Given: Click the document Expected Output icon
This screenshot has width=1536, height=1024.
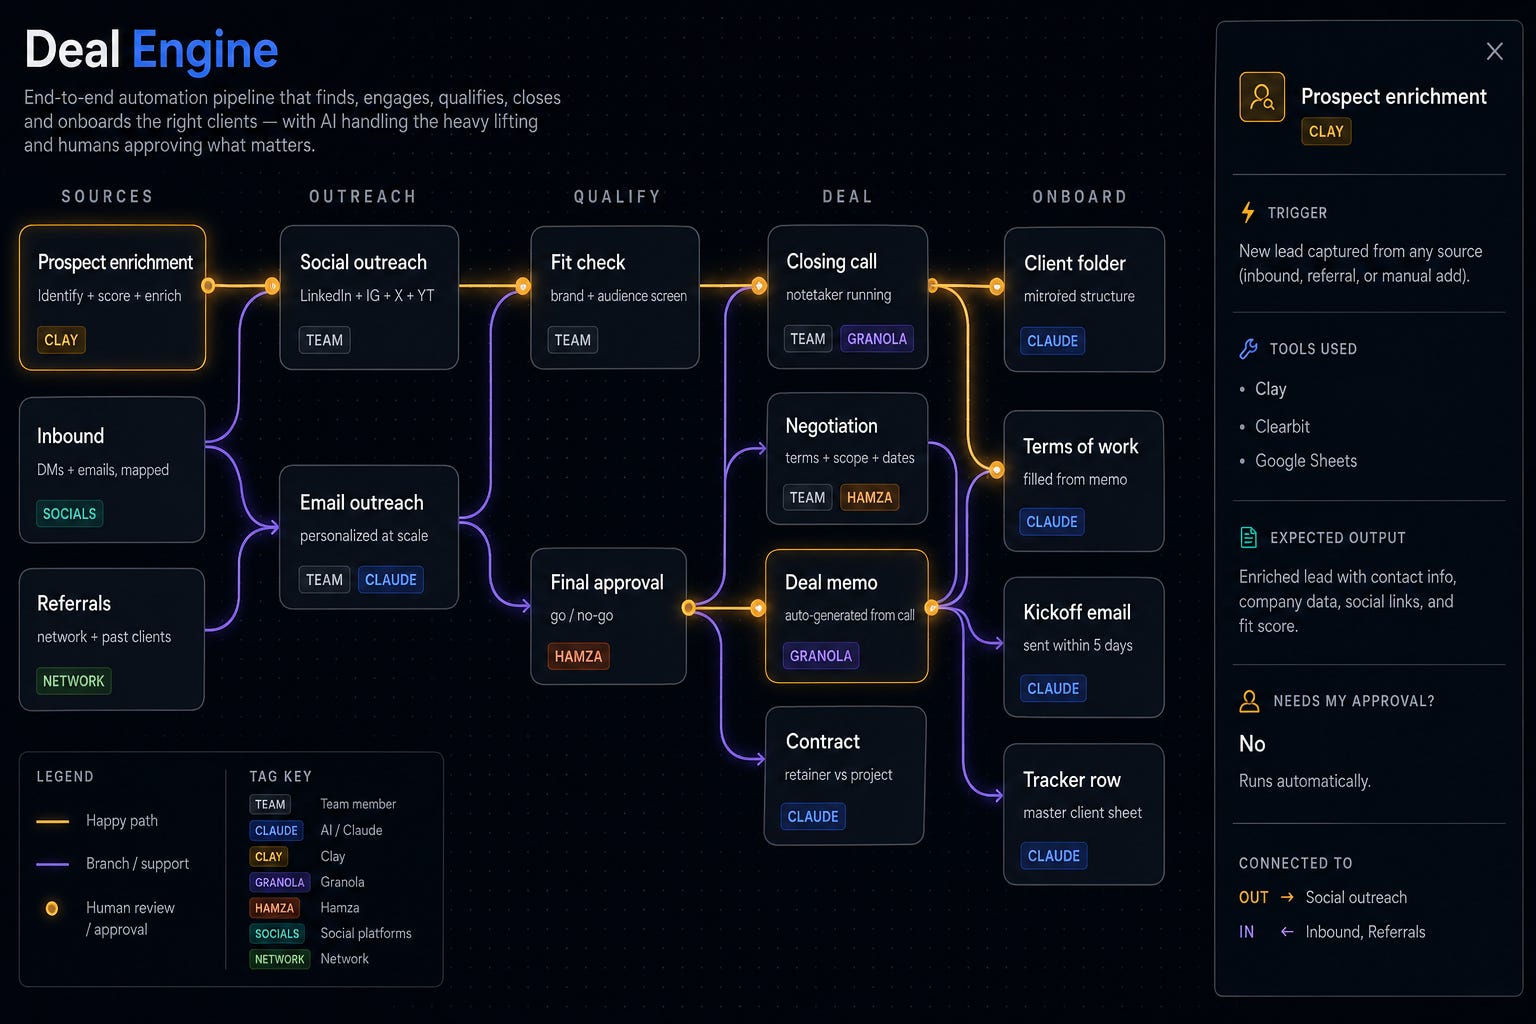Looking at the screenshot, I should coord(1248,537).
